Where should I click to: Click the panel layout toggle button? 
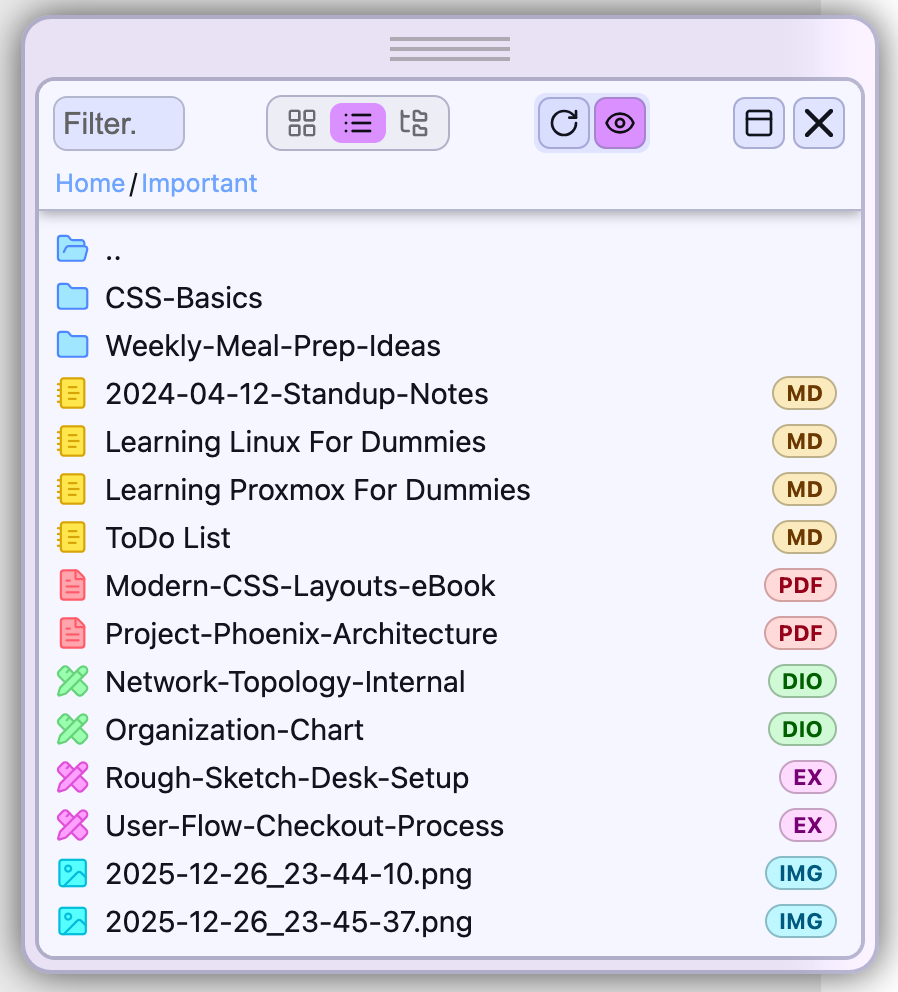pos(759,123)
